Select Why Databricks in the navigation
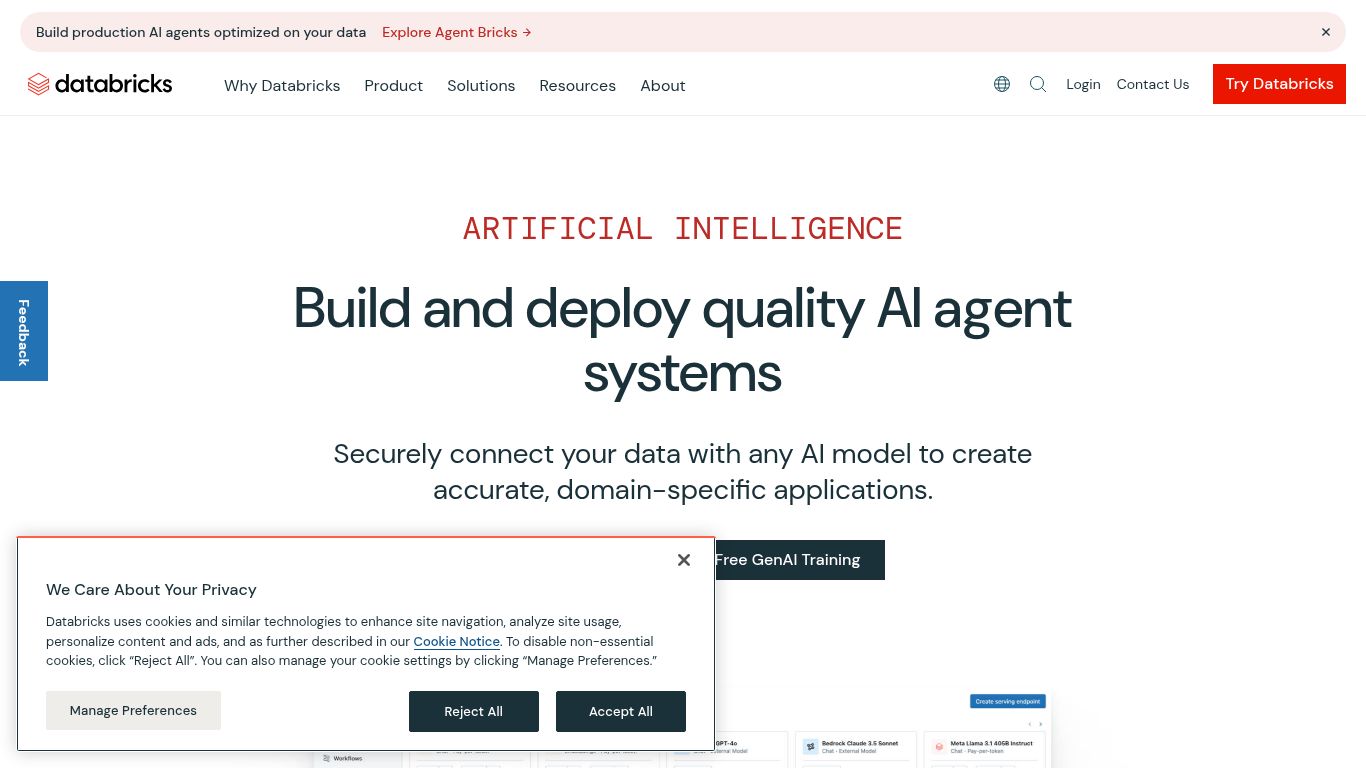 point(282,86)
